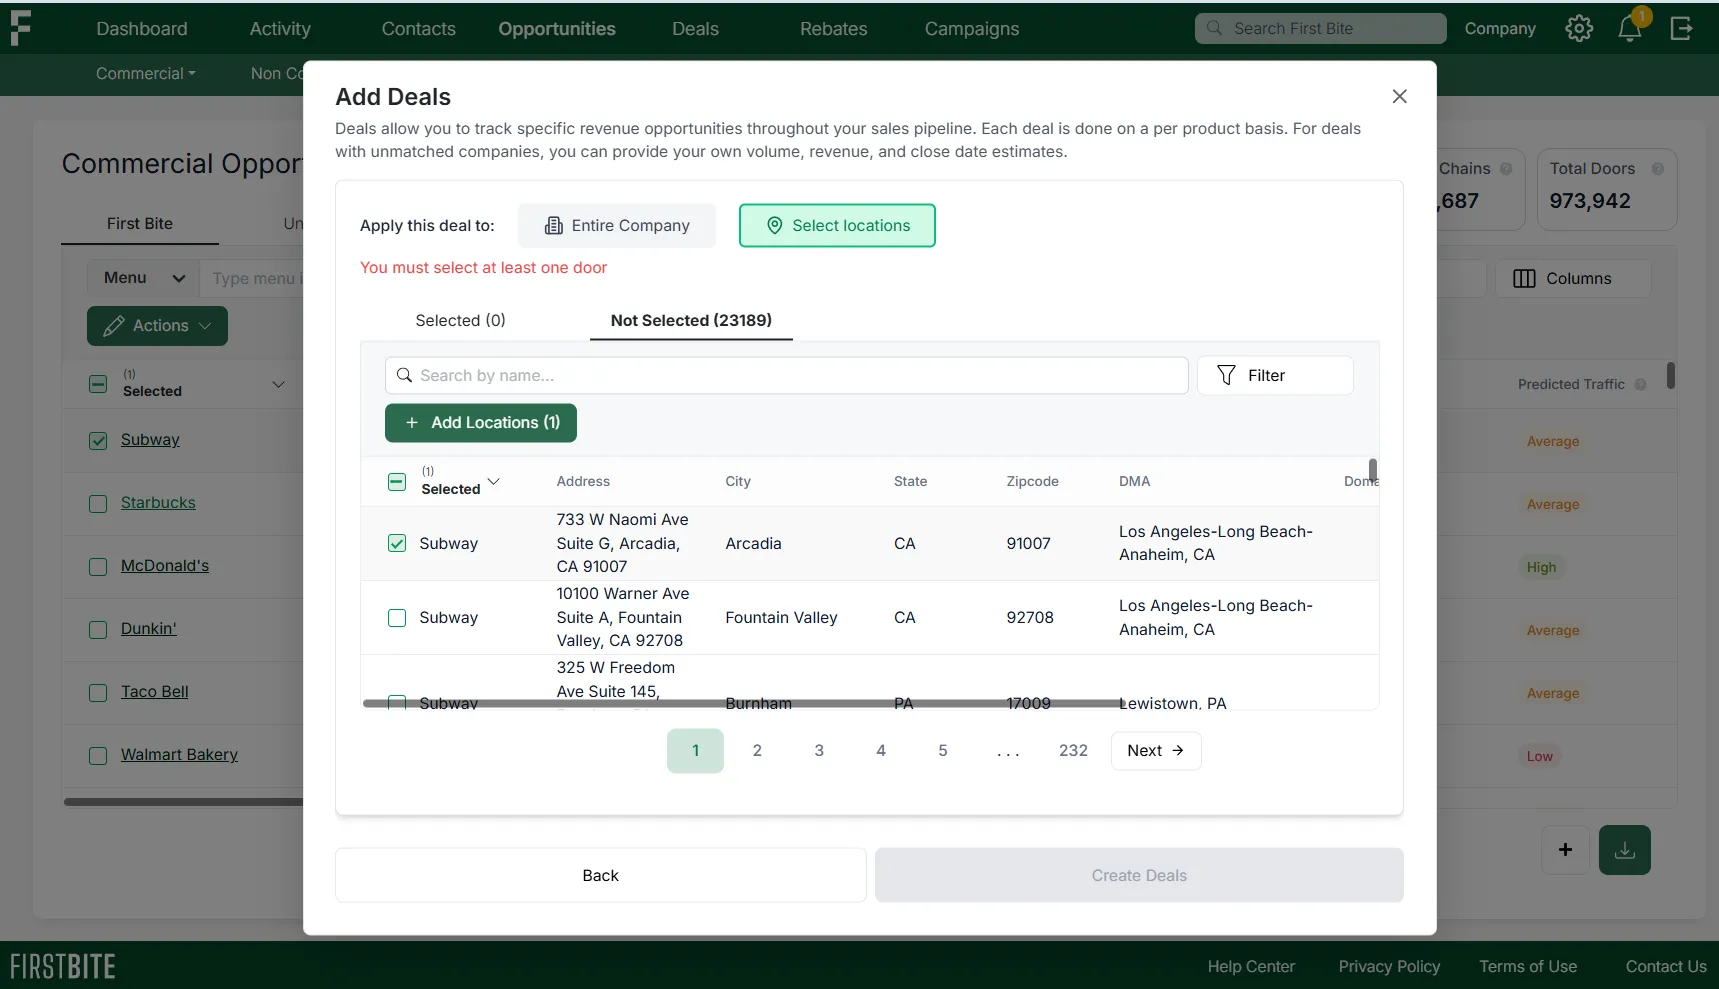This screenshot has height=989, width=1719.
Task: Click Add Locations (1) button
Action: coord(481,423)
